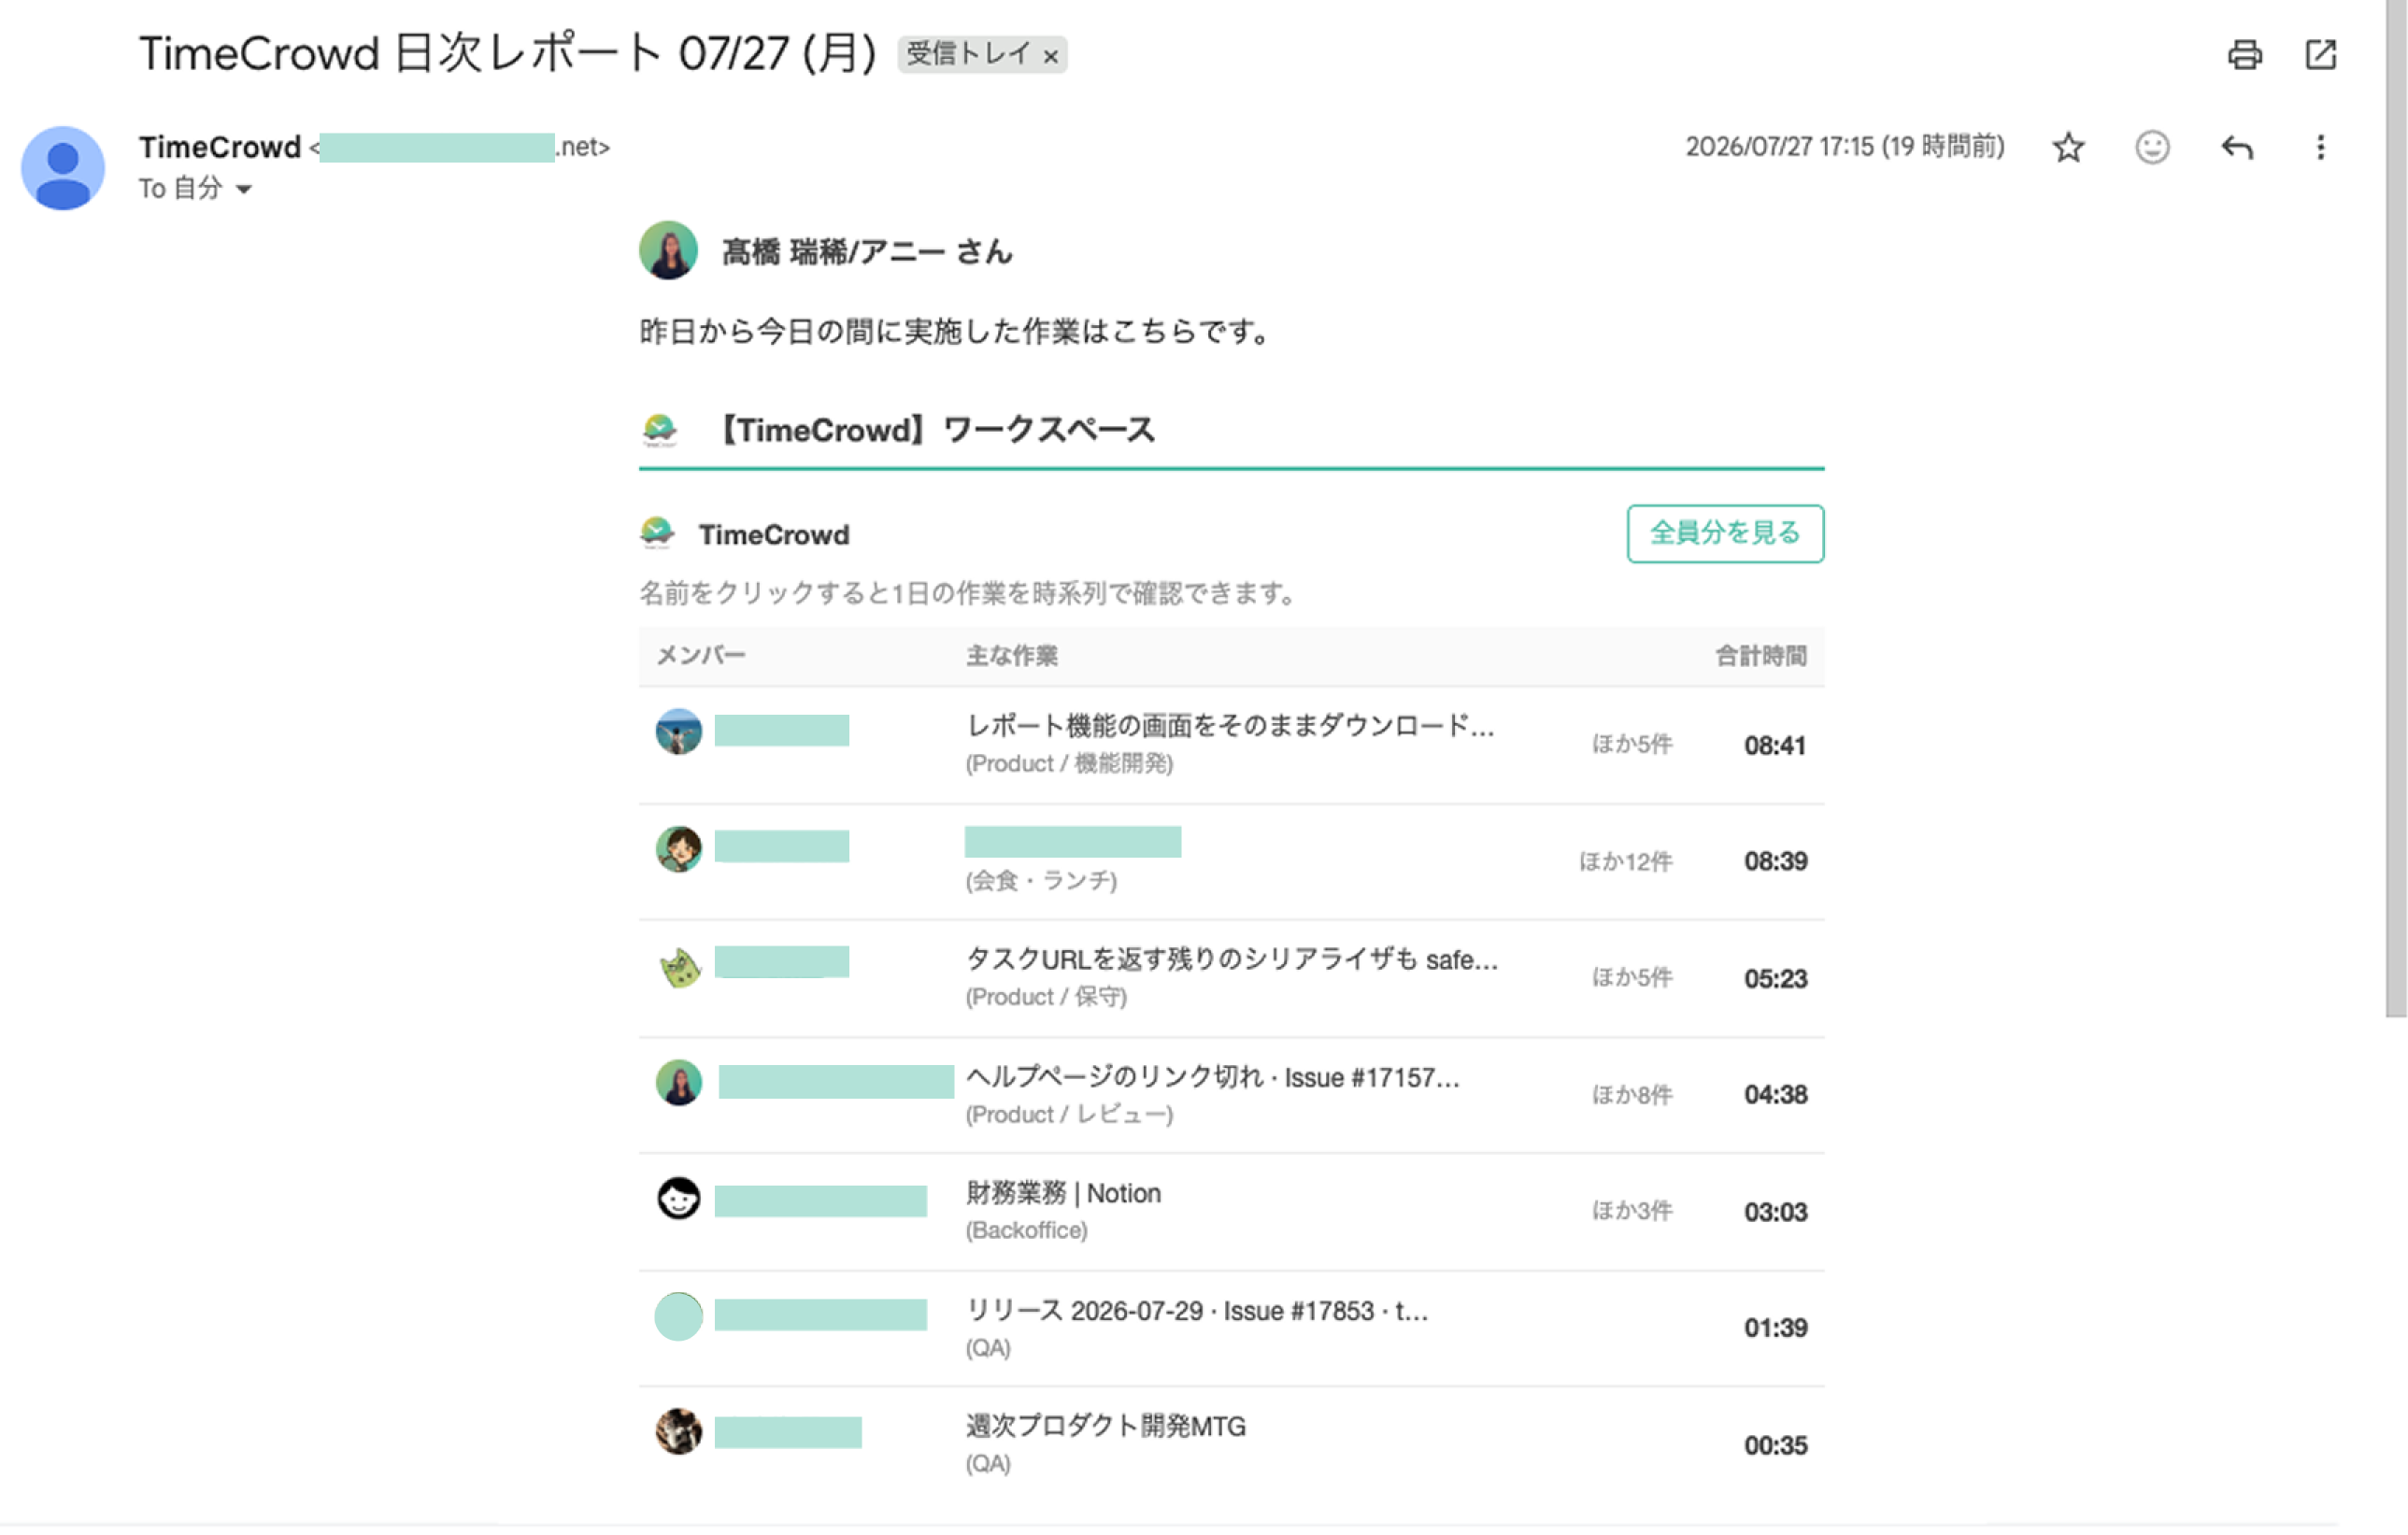Image resolution: width=2408 pixels, height=1535 pixels.
Task: Open the email in a new window
Action: [x=2320, y=55]
